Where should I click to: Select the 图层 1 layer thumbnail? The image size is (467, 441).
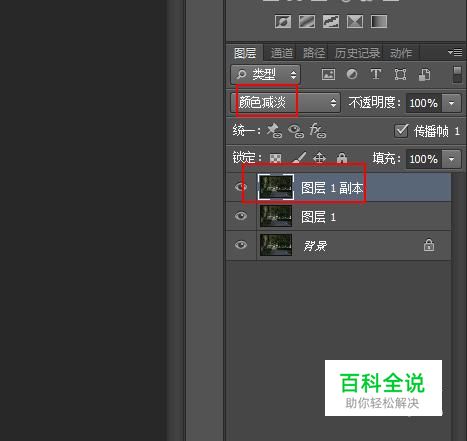[x=276, y=216]
